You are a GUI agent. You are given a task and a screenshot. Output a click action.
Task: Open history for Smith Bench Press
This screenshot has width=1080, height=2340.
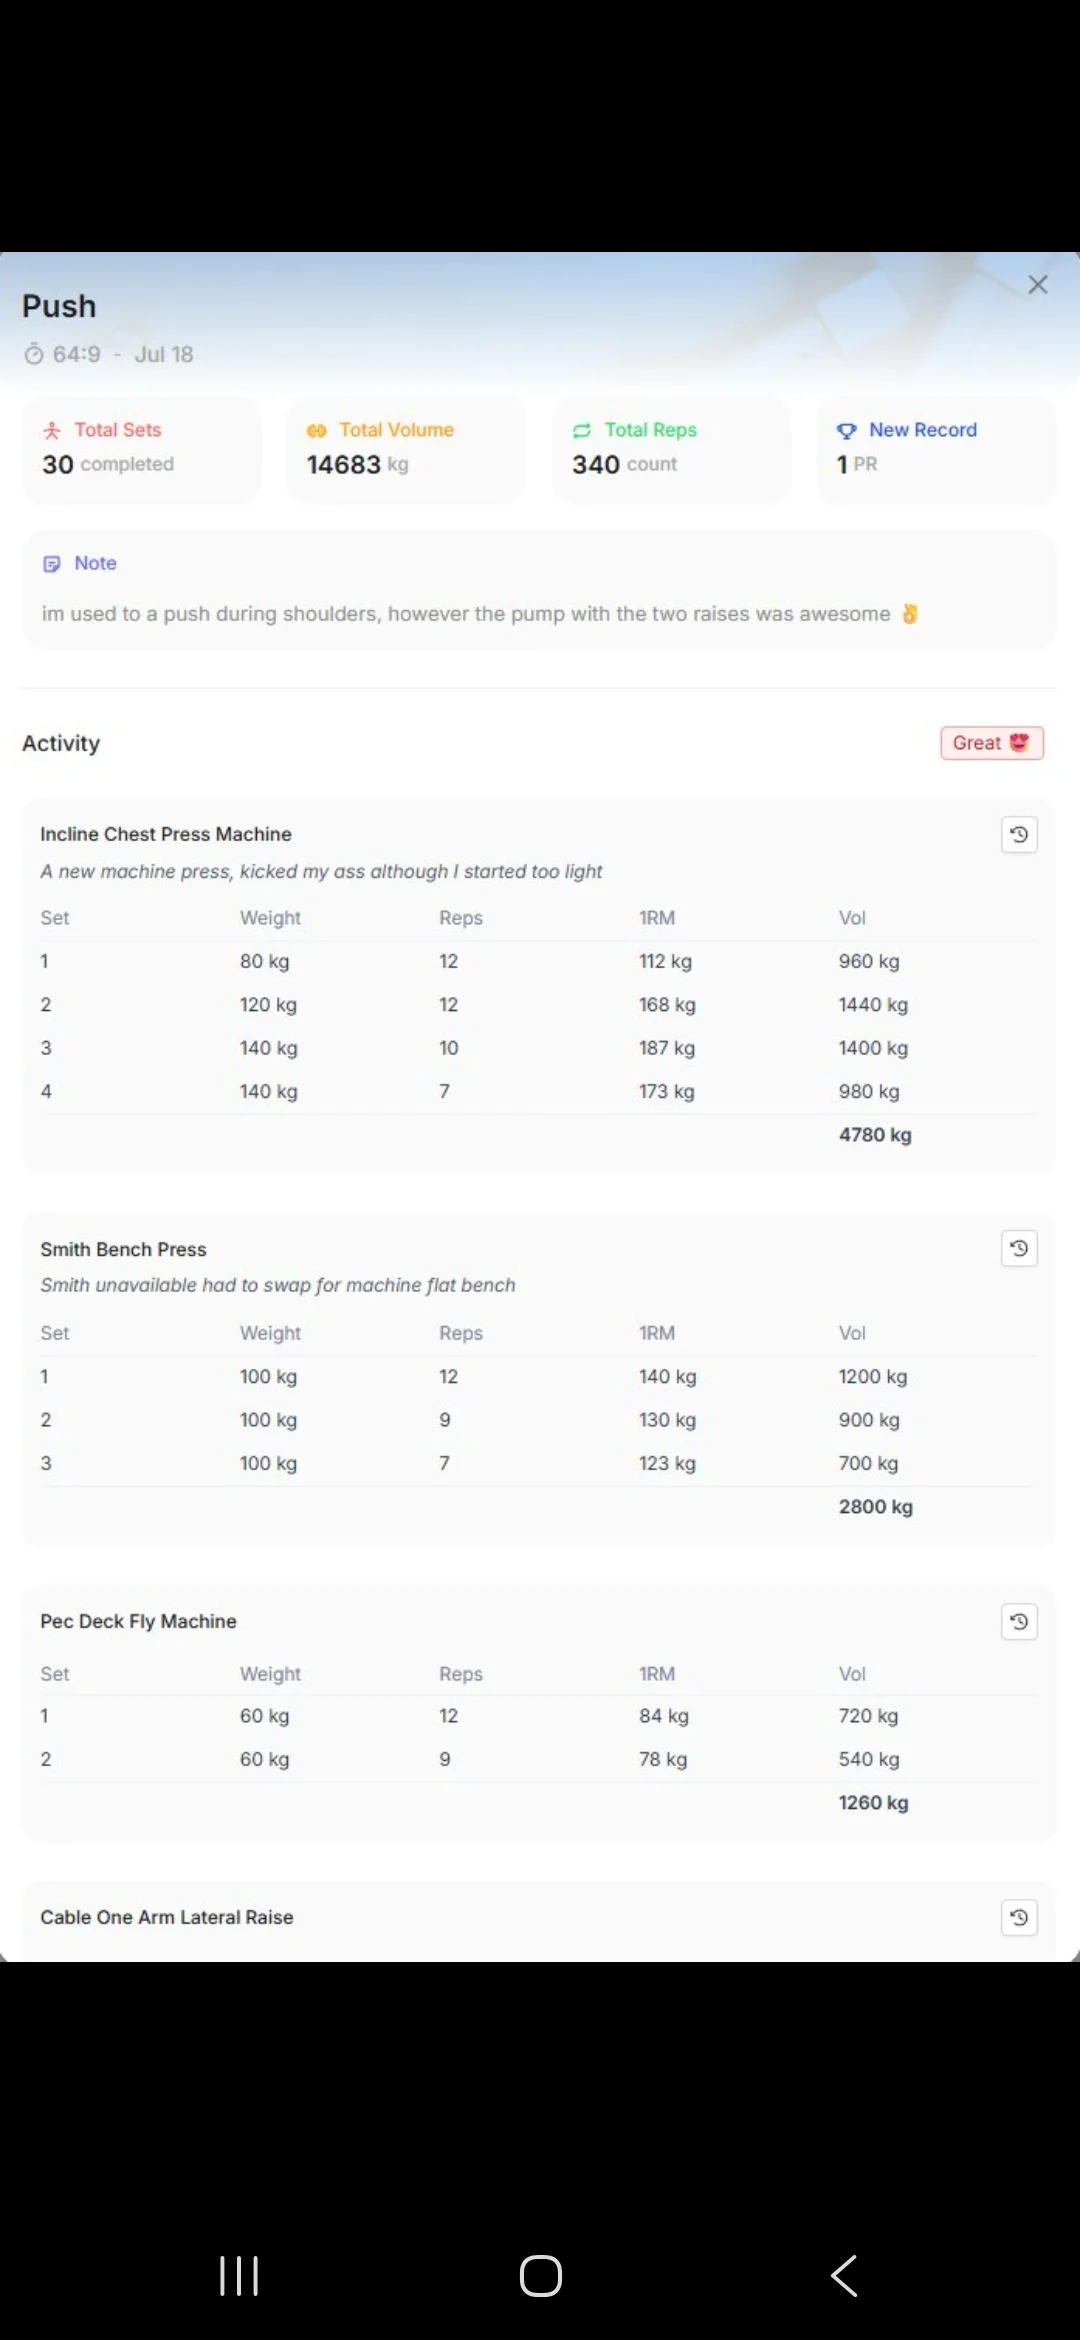(x=1019, y=1248)
